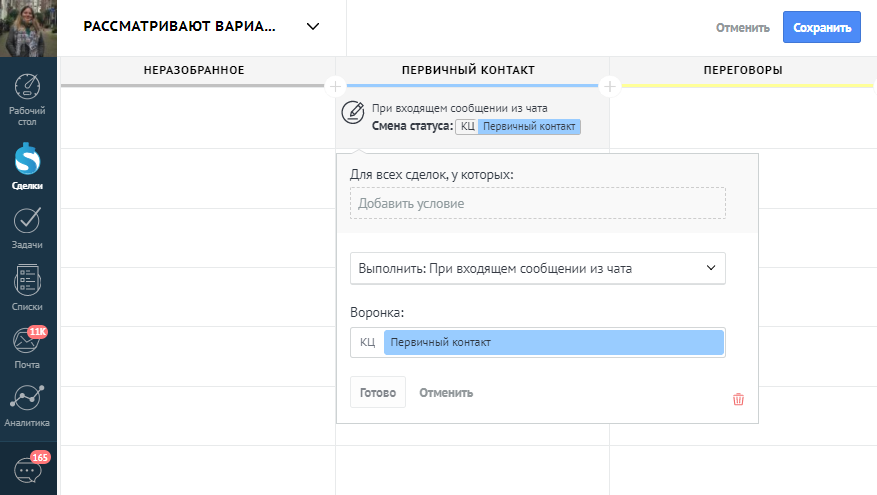Click the blue Сохранить button
877x495 pixels.
coord(821,28)
